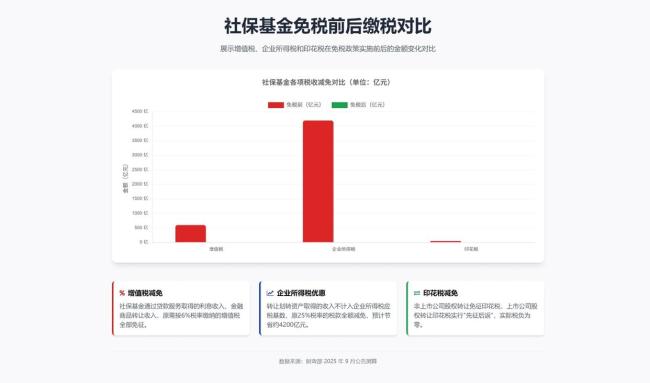Click the stamp icon beside 印花税减免
The image size is (650, 383).
pyautogui.click(x=417, y=293)
